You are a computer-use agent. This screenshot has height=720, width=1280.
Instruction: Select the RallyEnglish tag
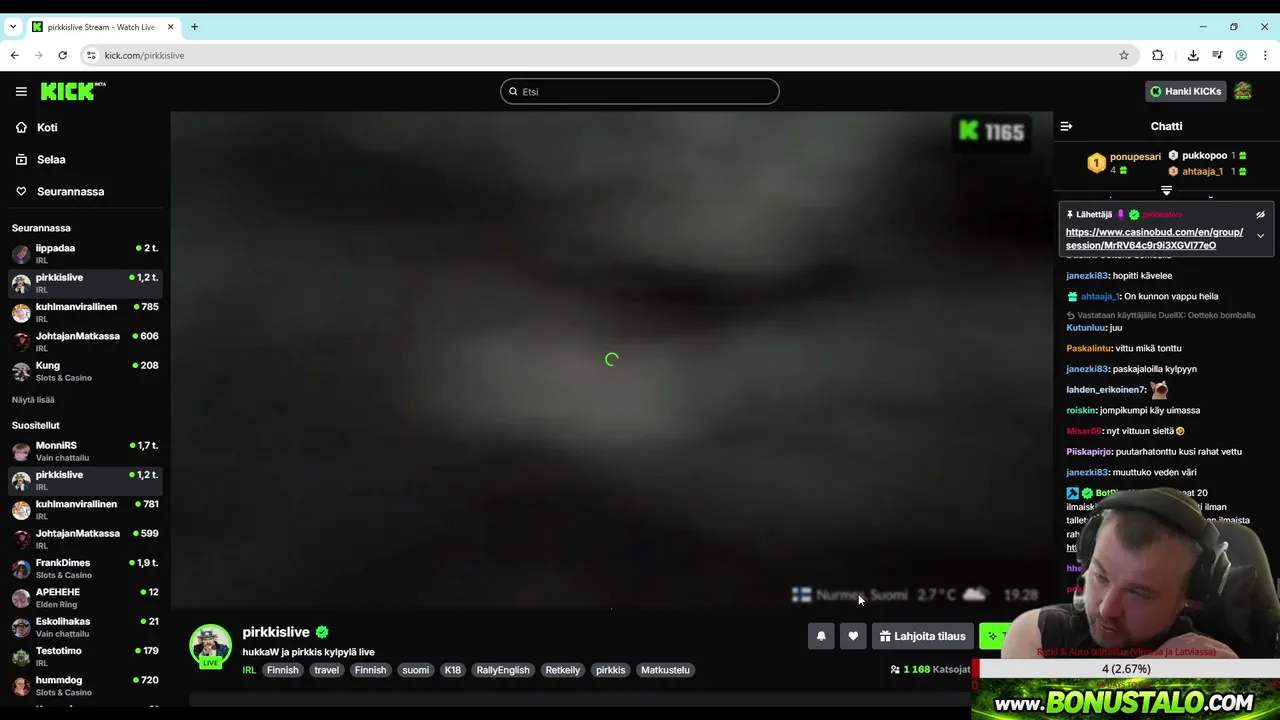coord(503,670)
